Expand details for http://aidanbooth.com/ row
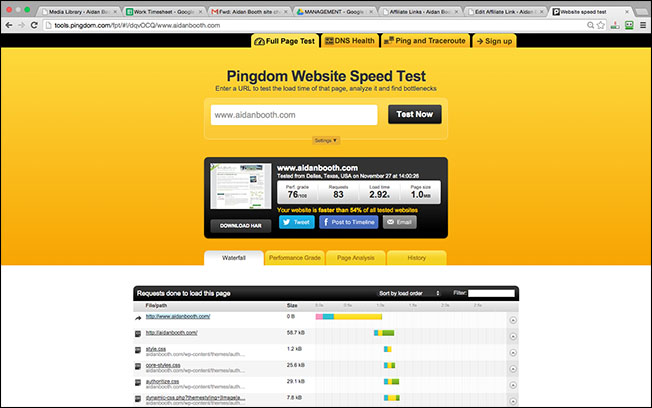Screen dimensions: 652x408 (x=513, y=336)
